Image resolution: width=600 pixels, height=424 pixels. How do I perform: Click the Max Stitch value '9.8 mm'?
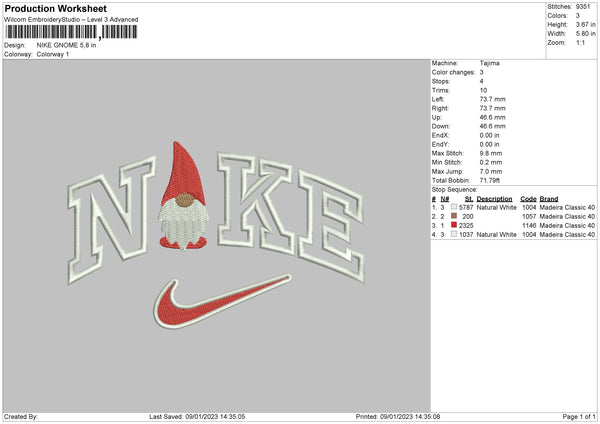491,153
